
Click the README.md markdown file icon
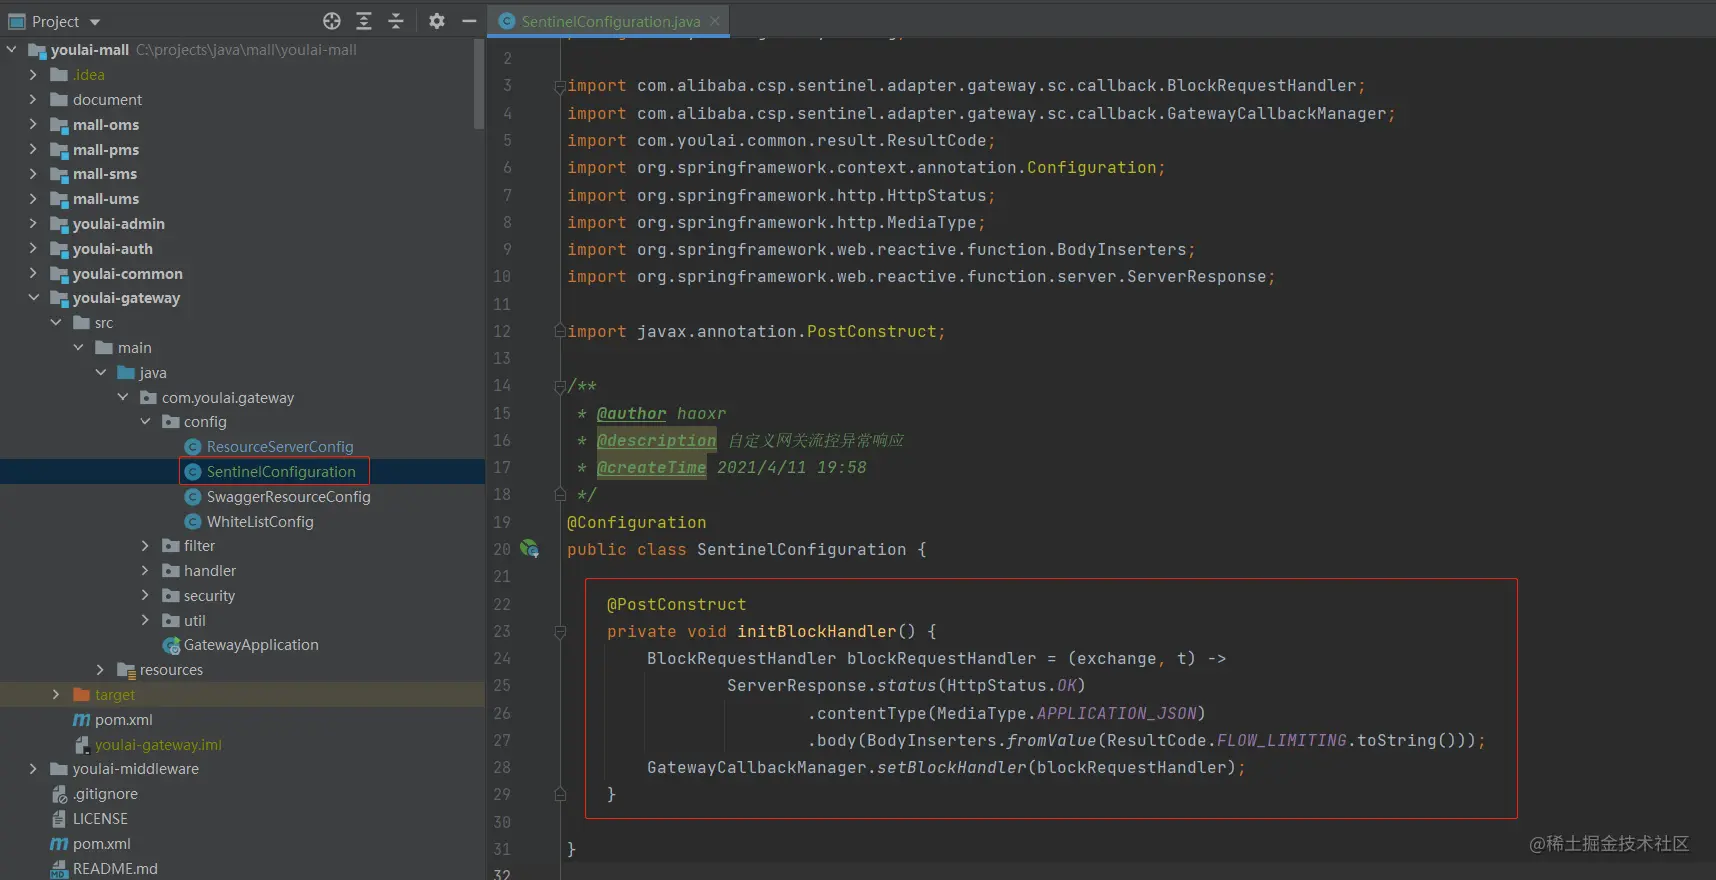click(59, 868)
